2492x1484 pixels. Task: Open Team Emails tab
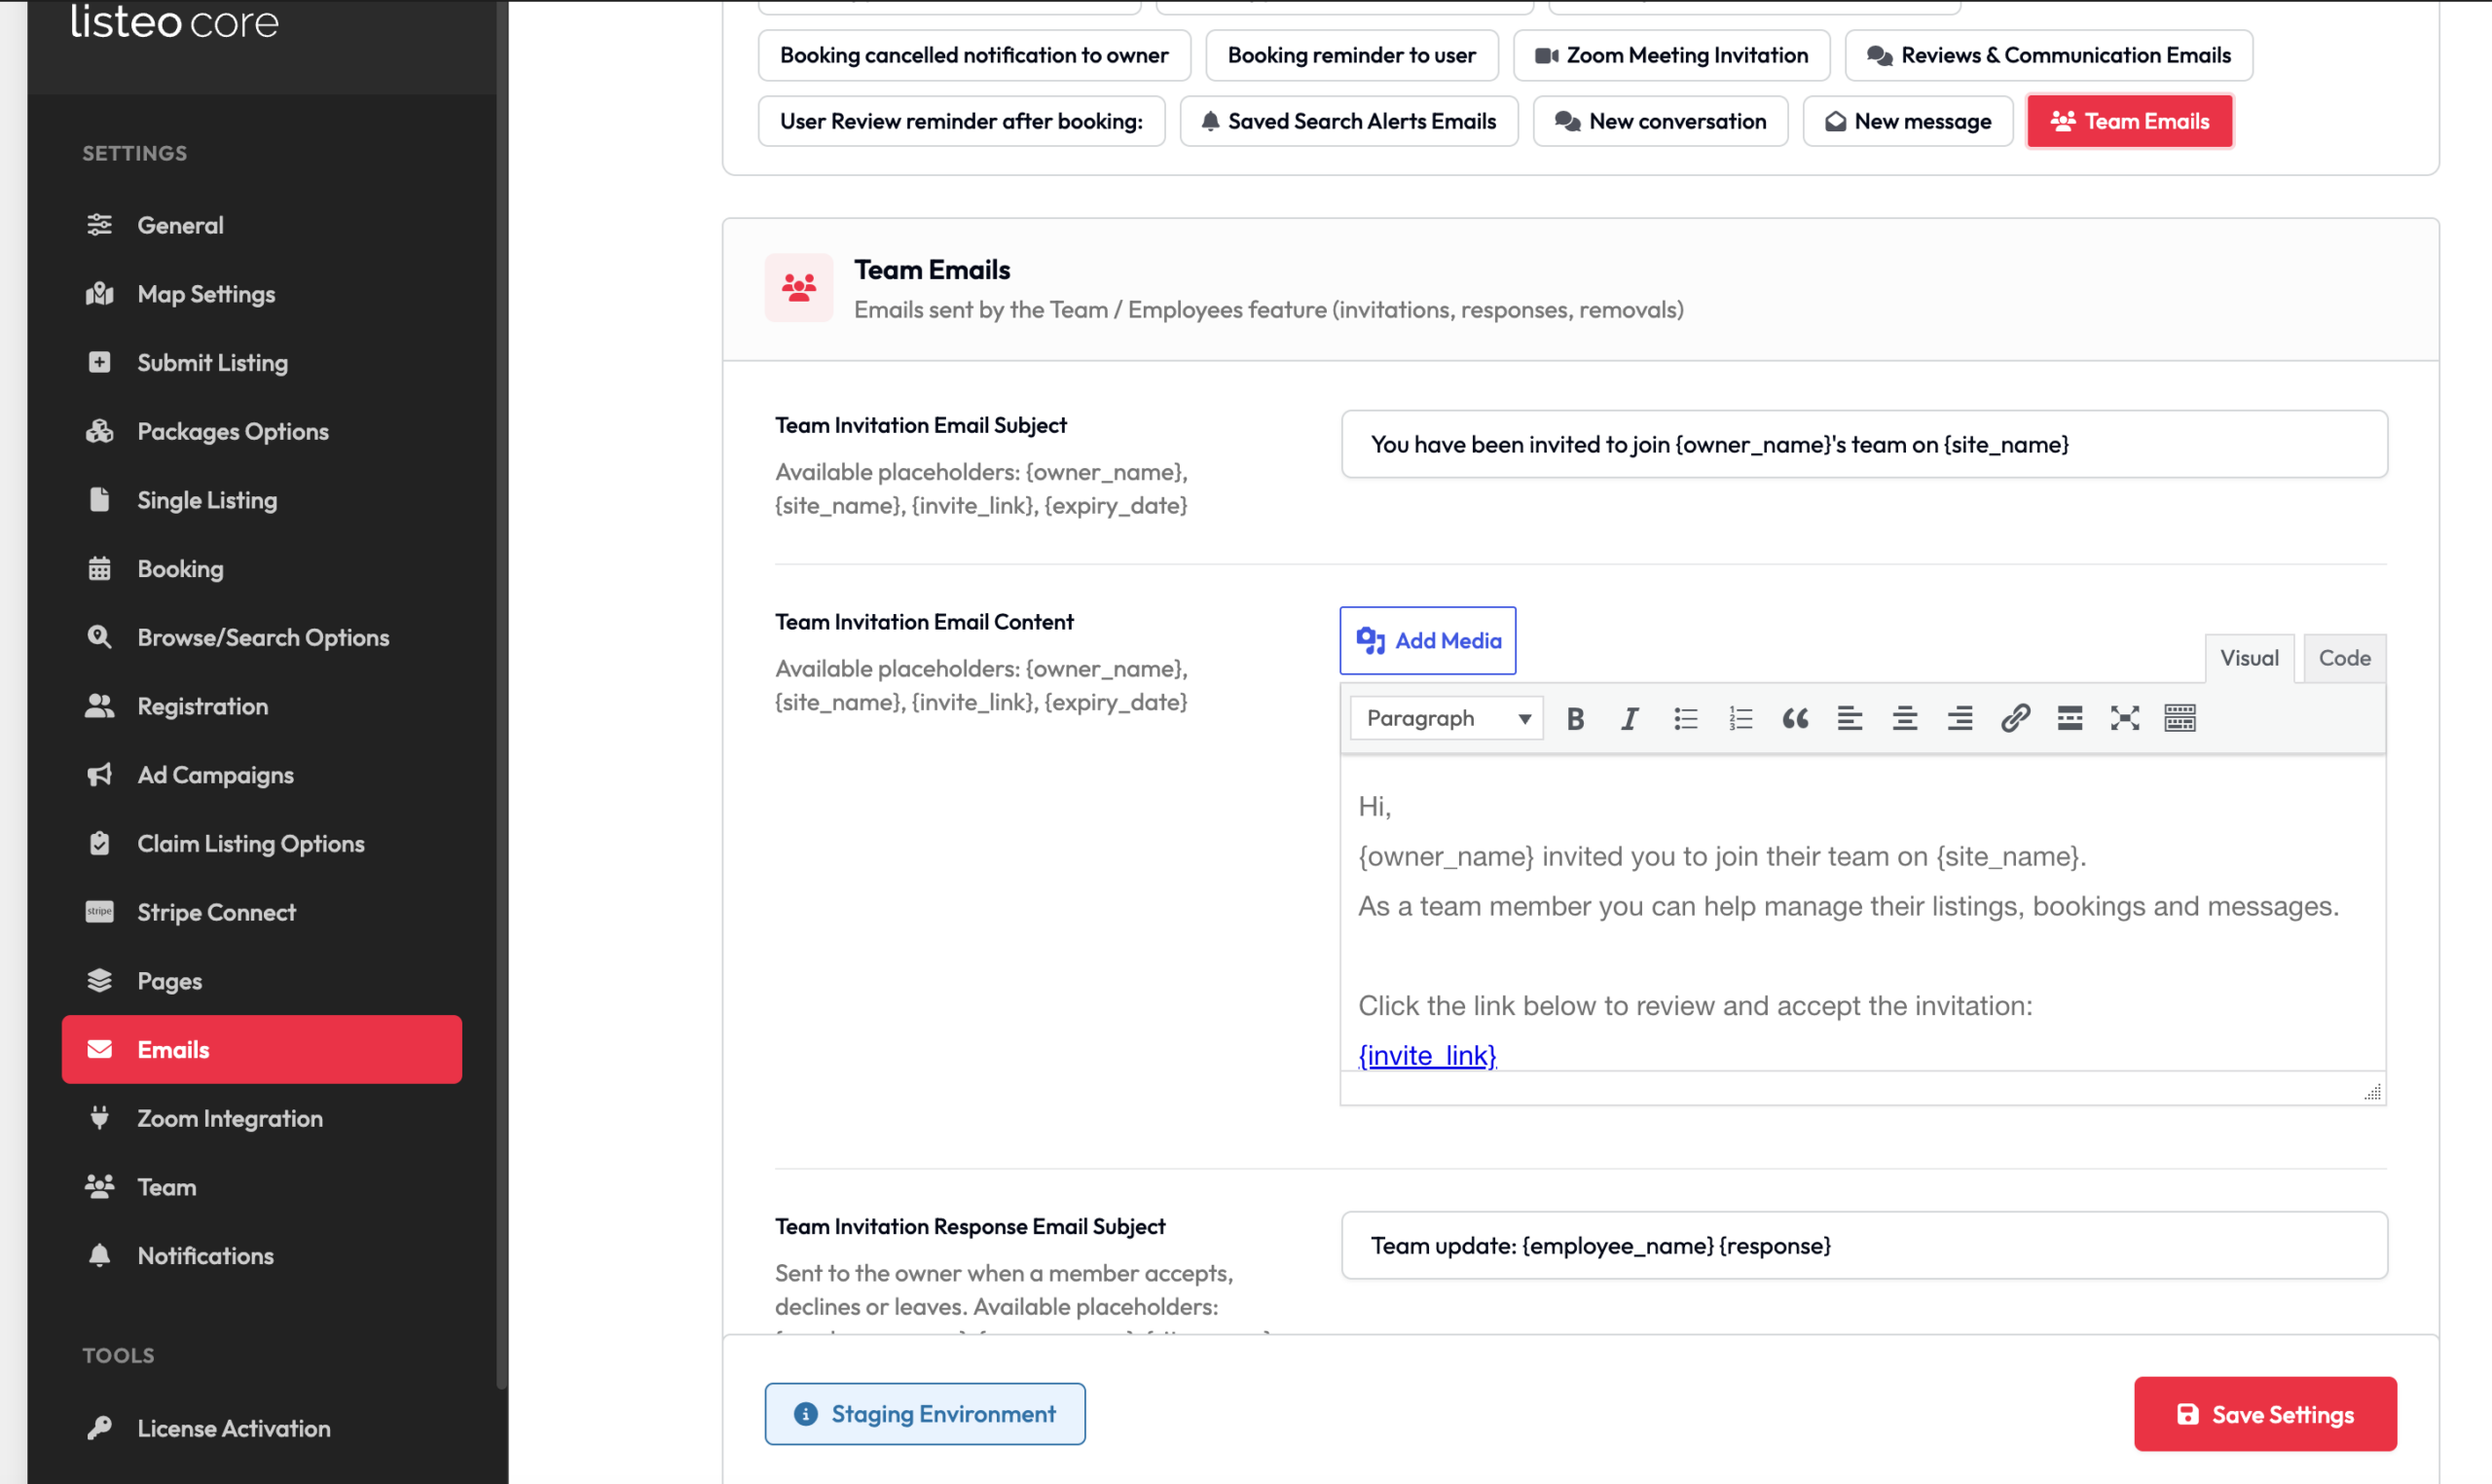click(x=2130, y=121)
